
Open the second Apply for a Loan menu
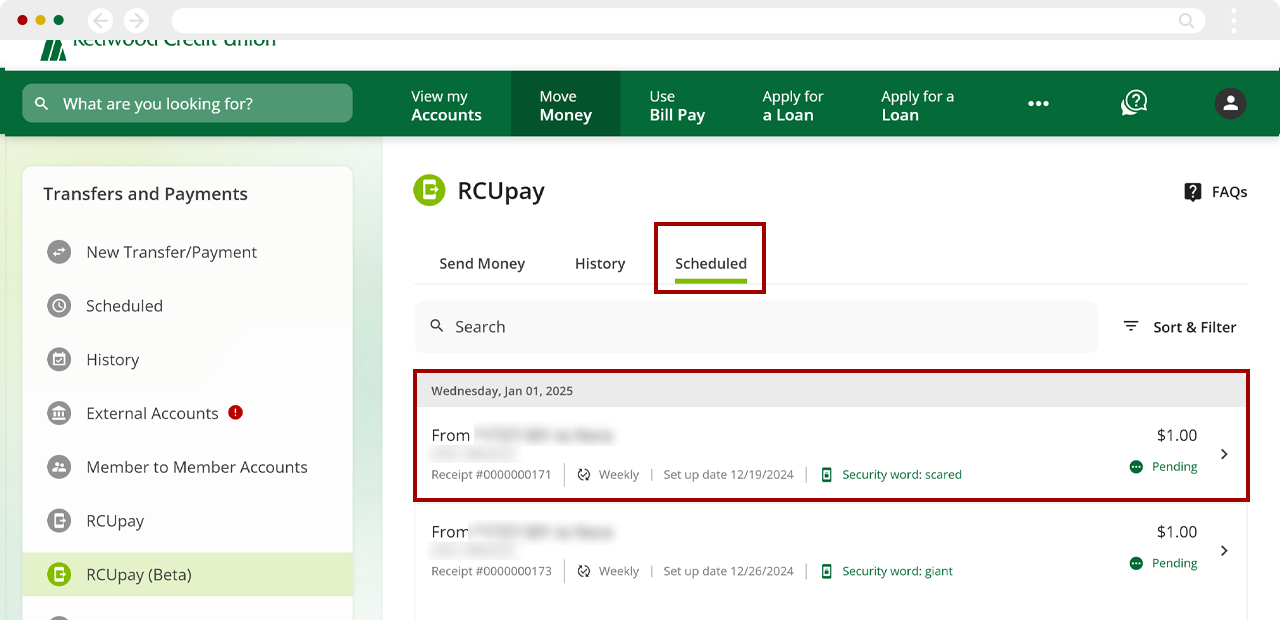917,105
